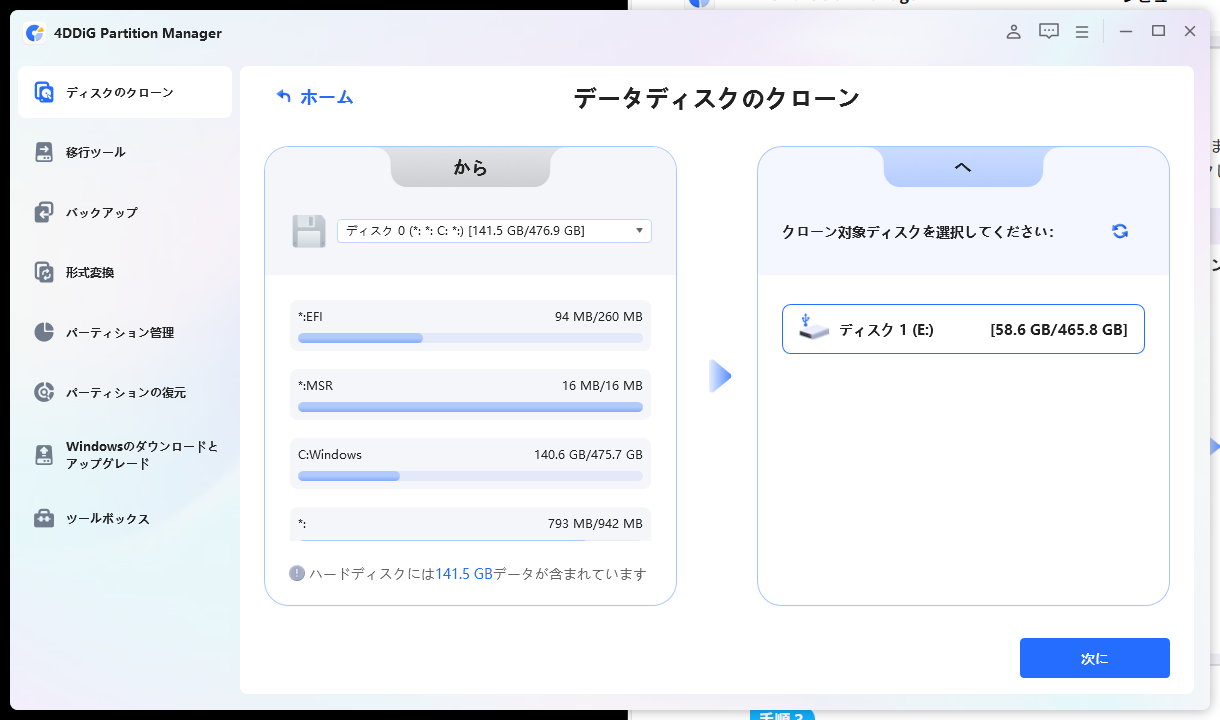The width and height of the screenshot is (1220, 720).
Task: Click the 4DDiG app logo
Action: pyautogui.click(x=35, y=33)
